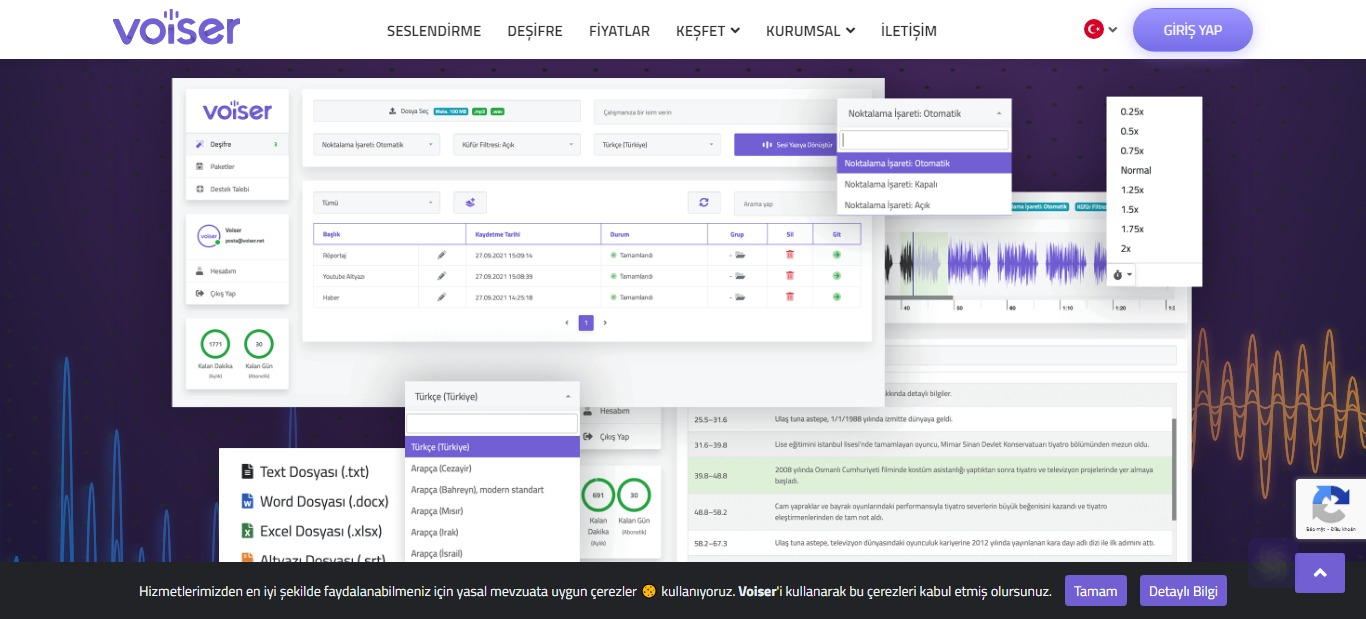Expand the KURUMSAL menu
This screenshot has width=1366, height=619.
click(x=811, y=31)
